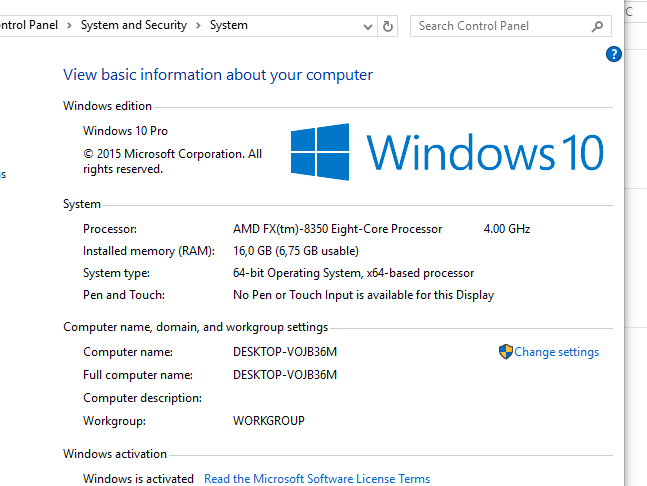Viewport: 647px width, 486px height.
Task: Click the refresh icon beside the address bar
Action: (387, 26)
